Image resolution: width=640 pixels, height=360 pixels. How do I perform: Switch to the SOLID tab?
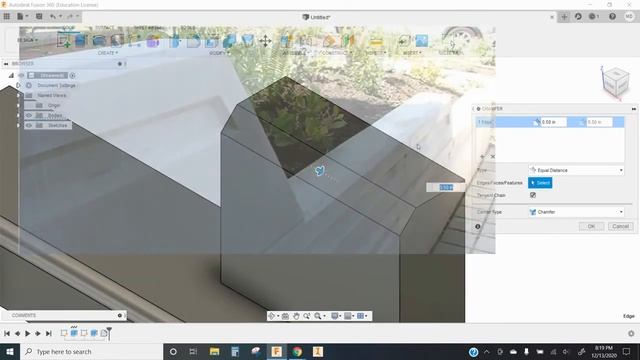pos(68,28)
